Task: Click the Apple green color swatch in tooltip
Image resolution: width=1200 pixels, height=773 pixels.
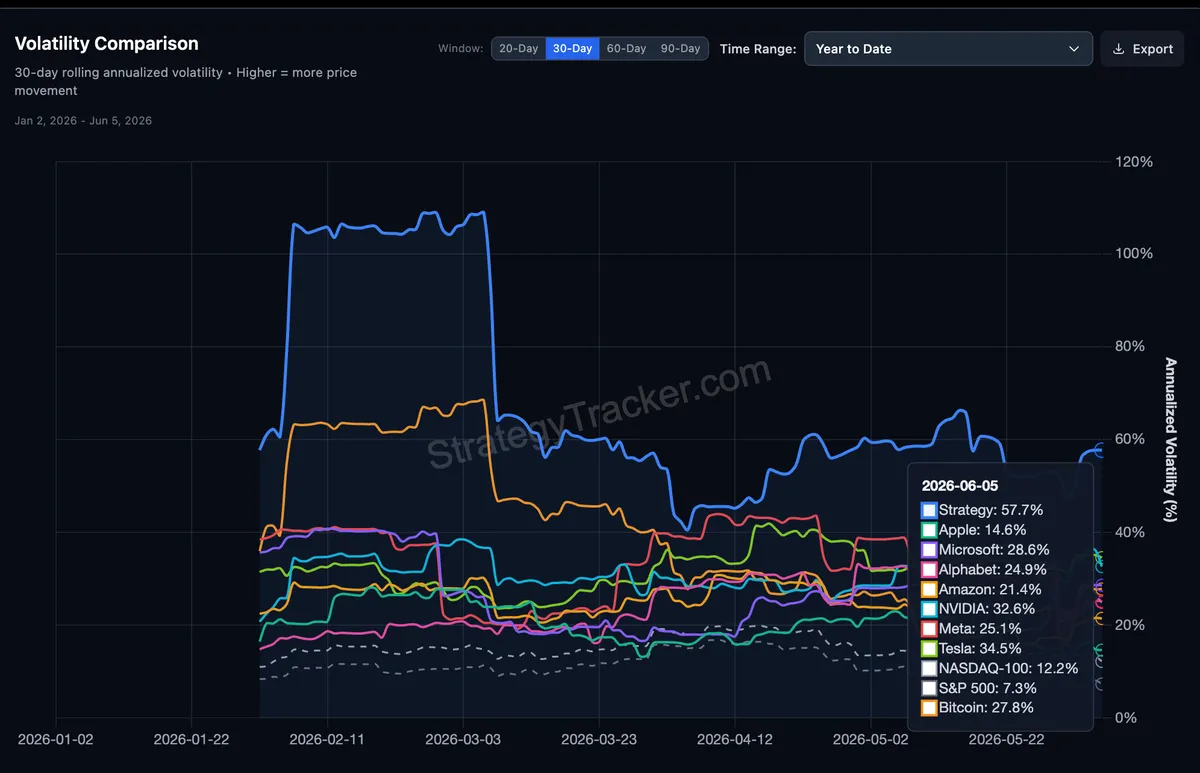Action: pyautogui.click(x=929, y=530)
